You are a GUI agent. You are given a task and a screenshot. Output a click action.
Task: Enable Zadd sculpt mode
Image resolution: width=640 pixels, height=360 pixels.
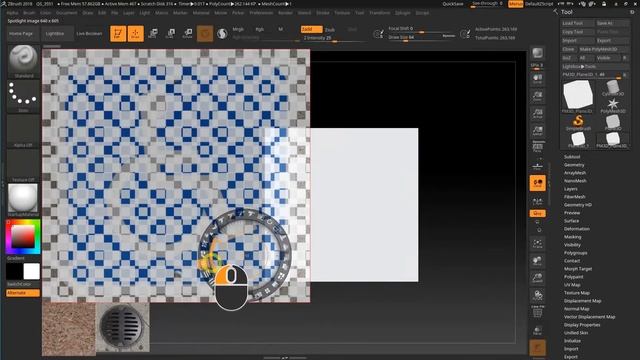click(311, 29)
